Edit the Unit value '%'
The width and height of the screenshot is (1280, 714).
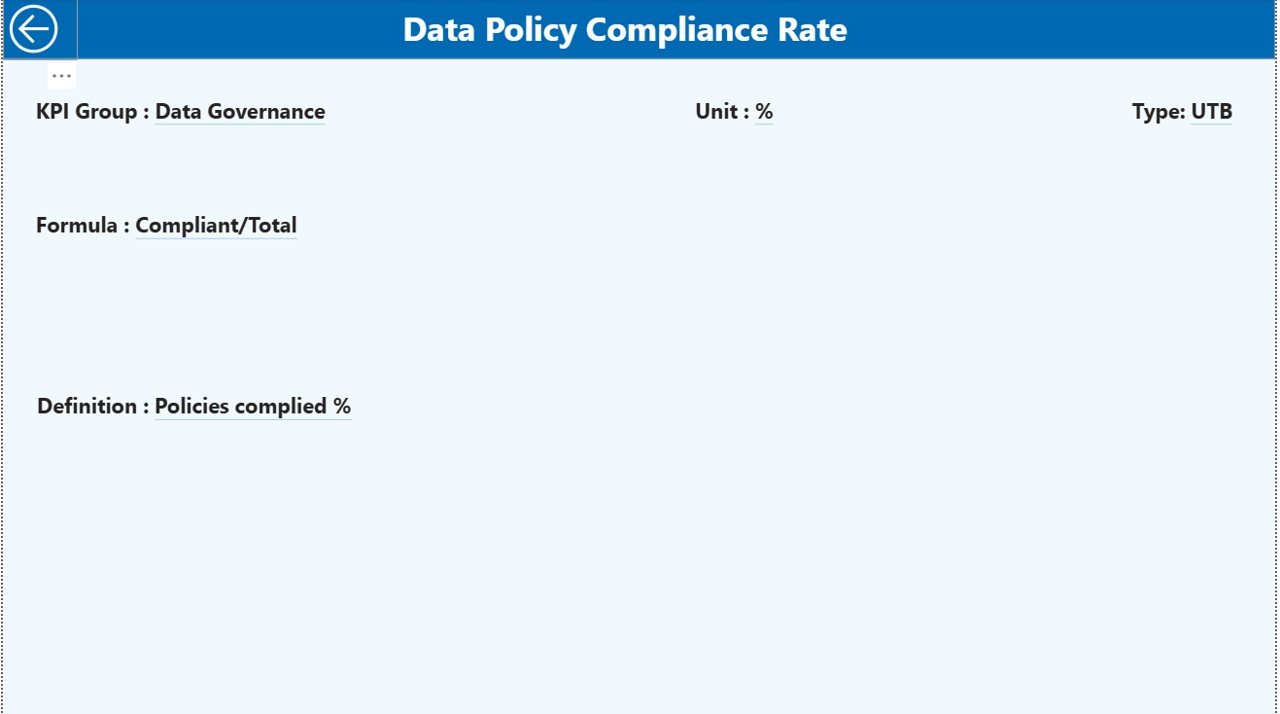(x=765, y=112)
